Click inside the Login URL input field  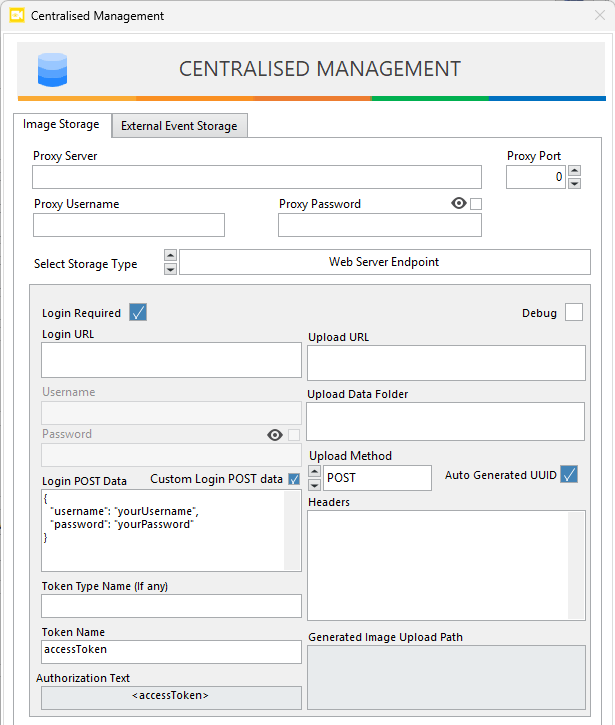coord(171,360)
